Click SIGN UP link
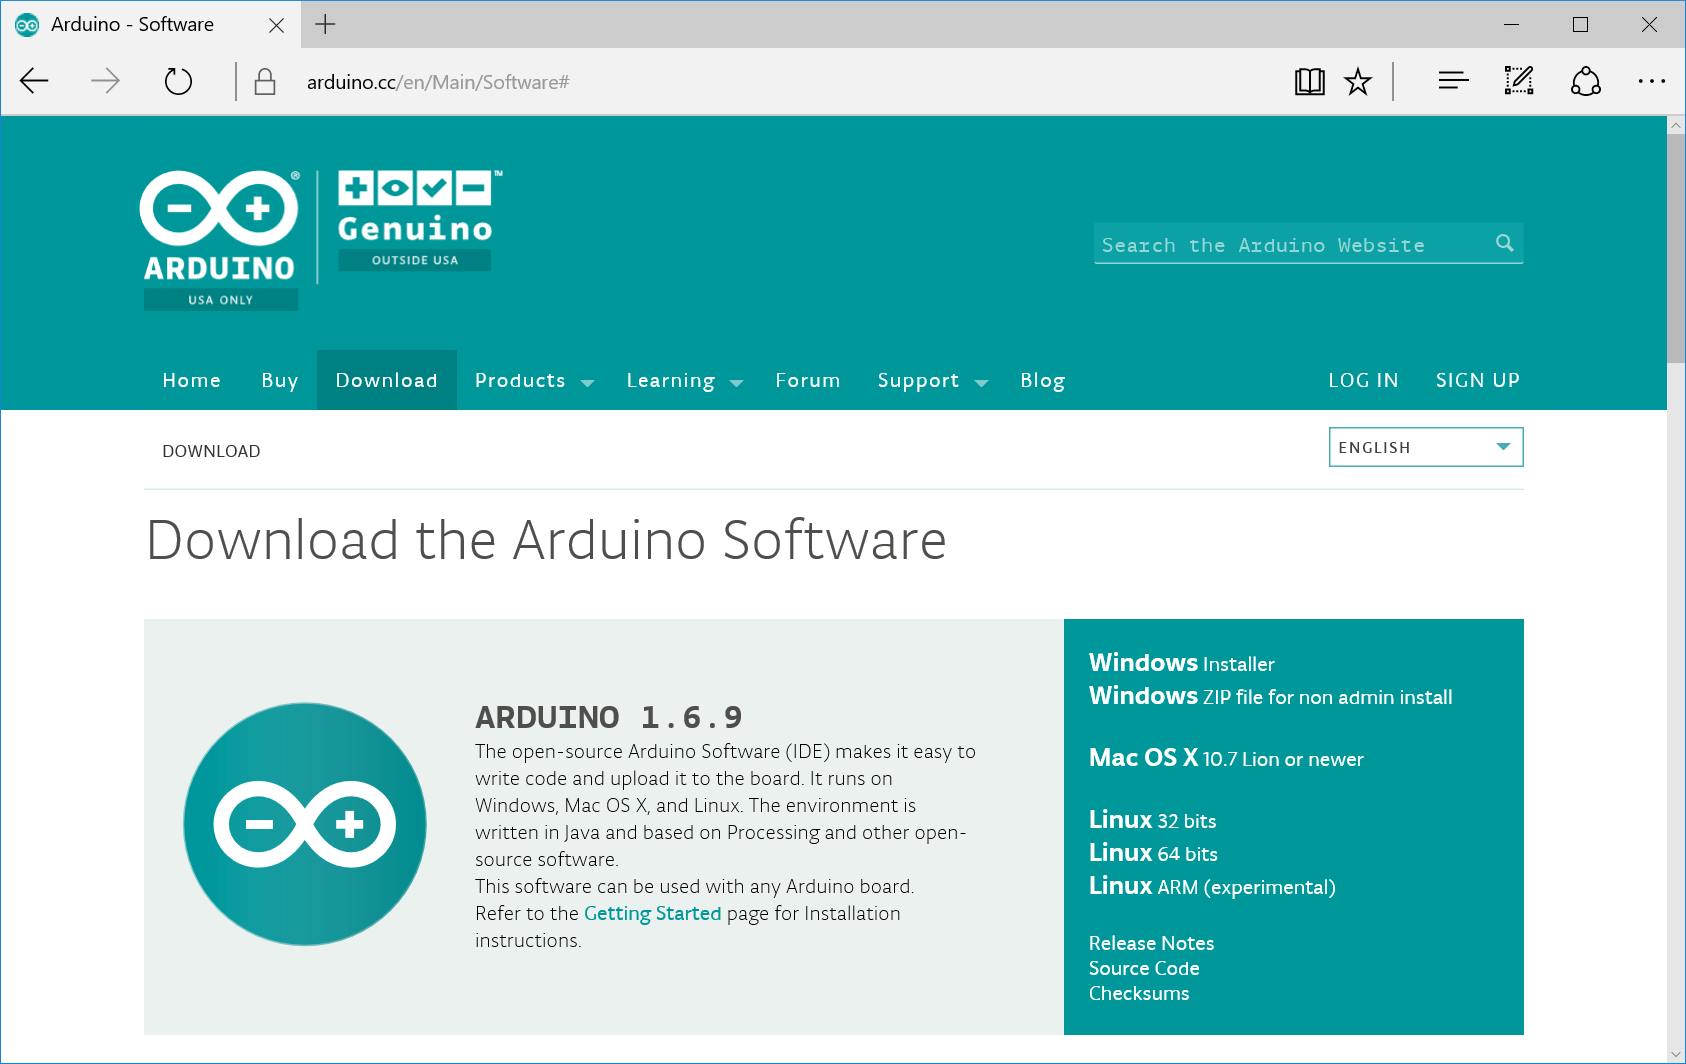Viewport: 1686px width, 1064px height. point(1478,380)
